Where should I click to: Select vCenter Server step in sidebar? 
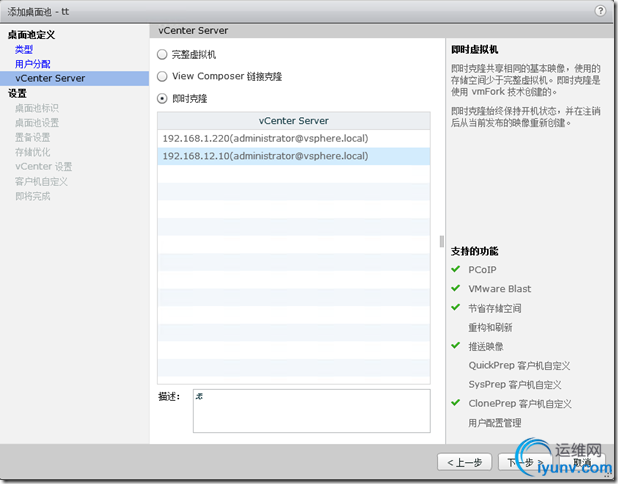click(x=74, y=78)
